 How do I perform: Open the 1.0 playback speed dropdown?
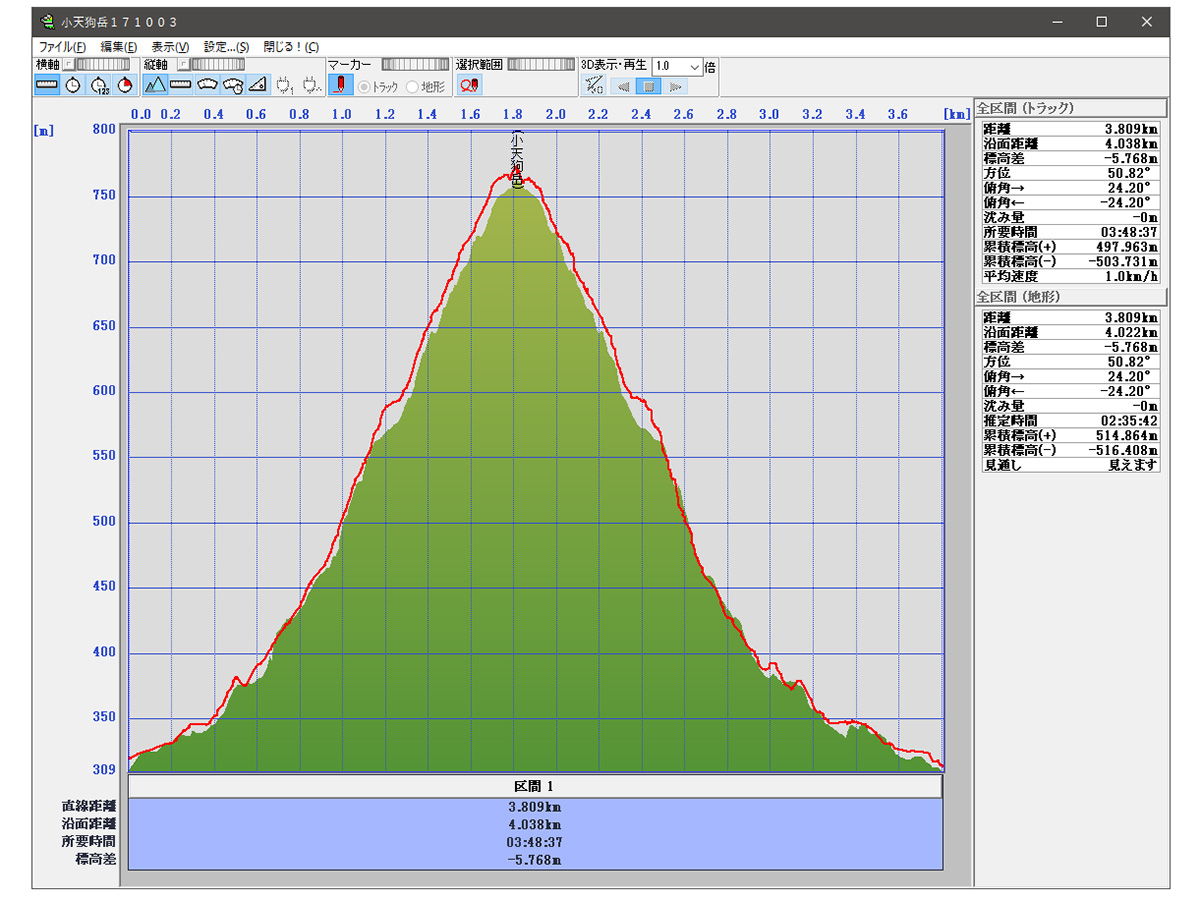click(694, 66)
